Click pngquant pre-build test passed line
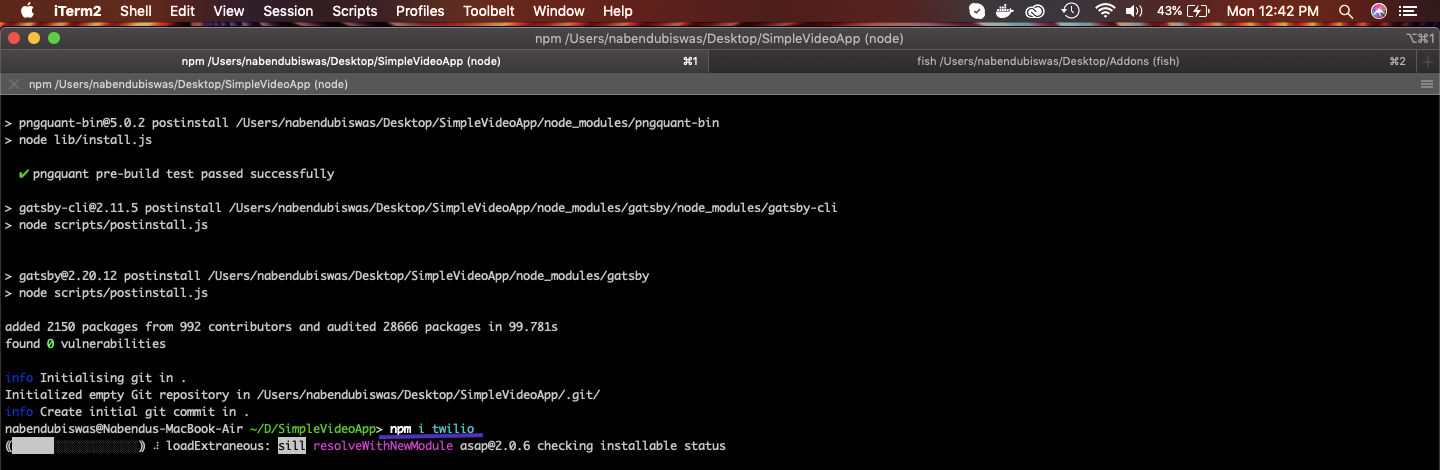This screenshot has height=470, width=1440. click(x=176, y=173)
